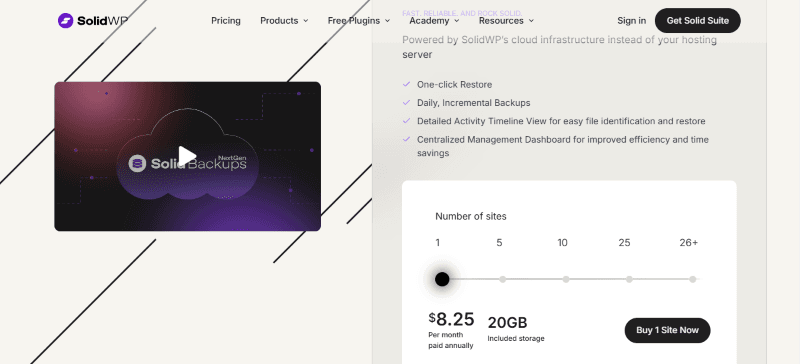Click the Buy 1 Site Now button

tap(667, 330)
